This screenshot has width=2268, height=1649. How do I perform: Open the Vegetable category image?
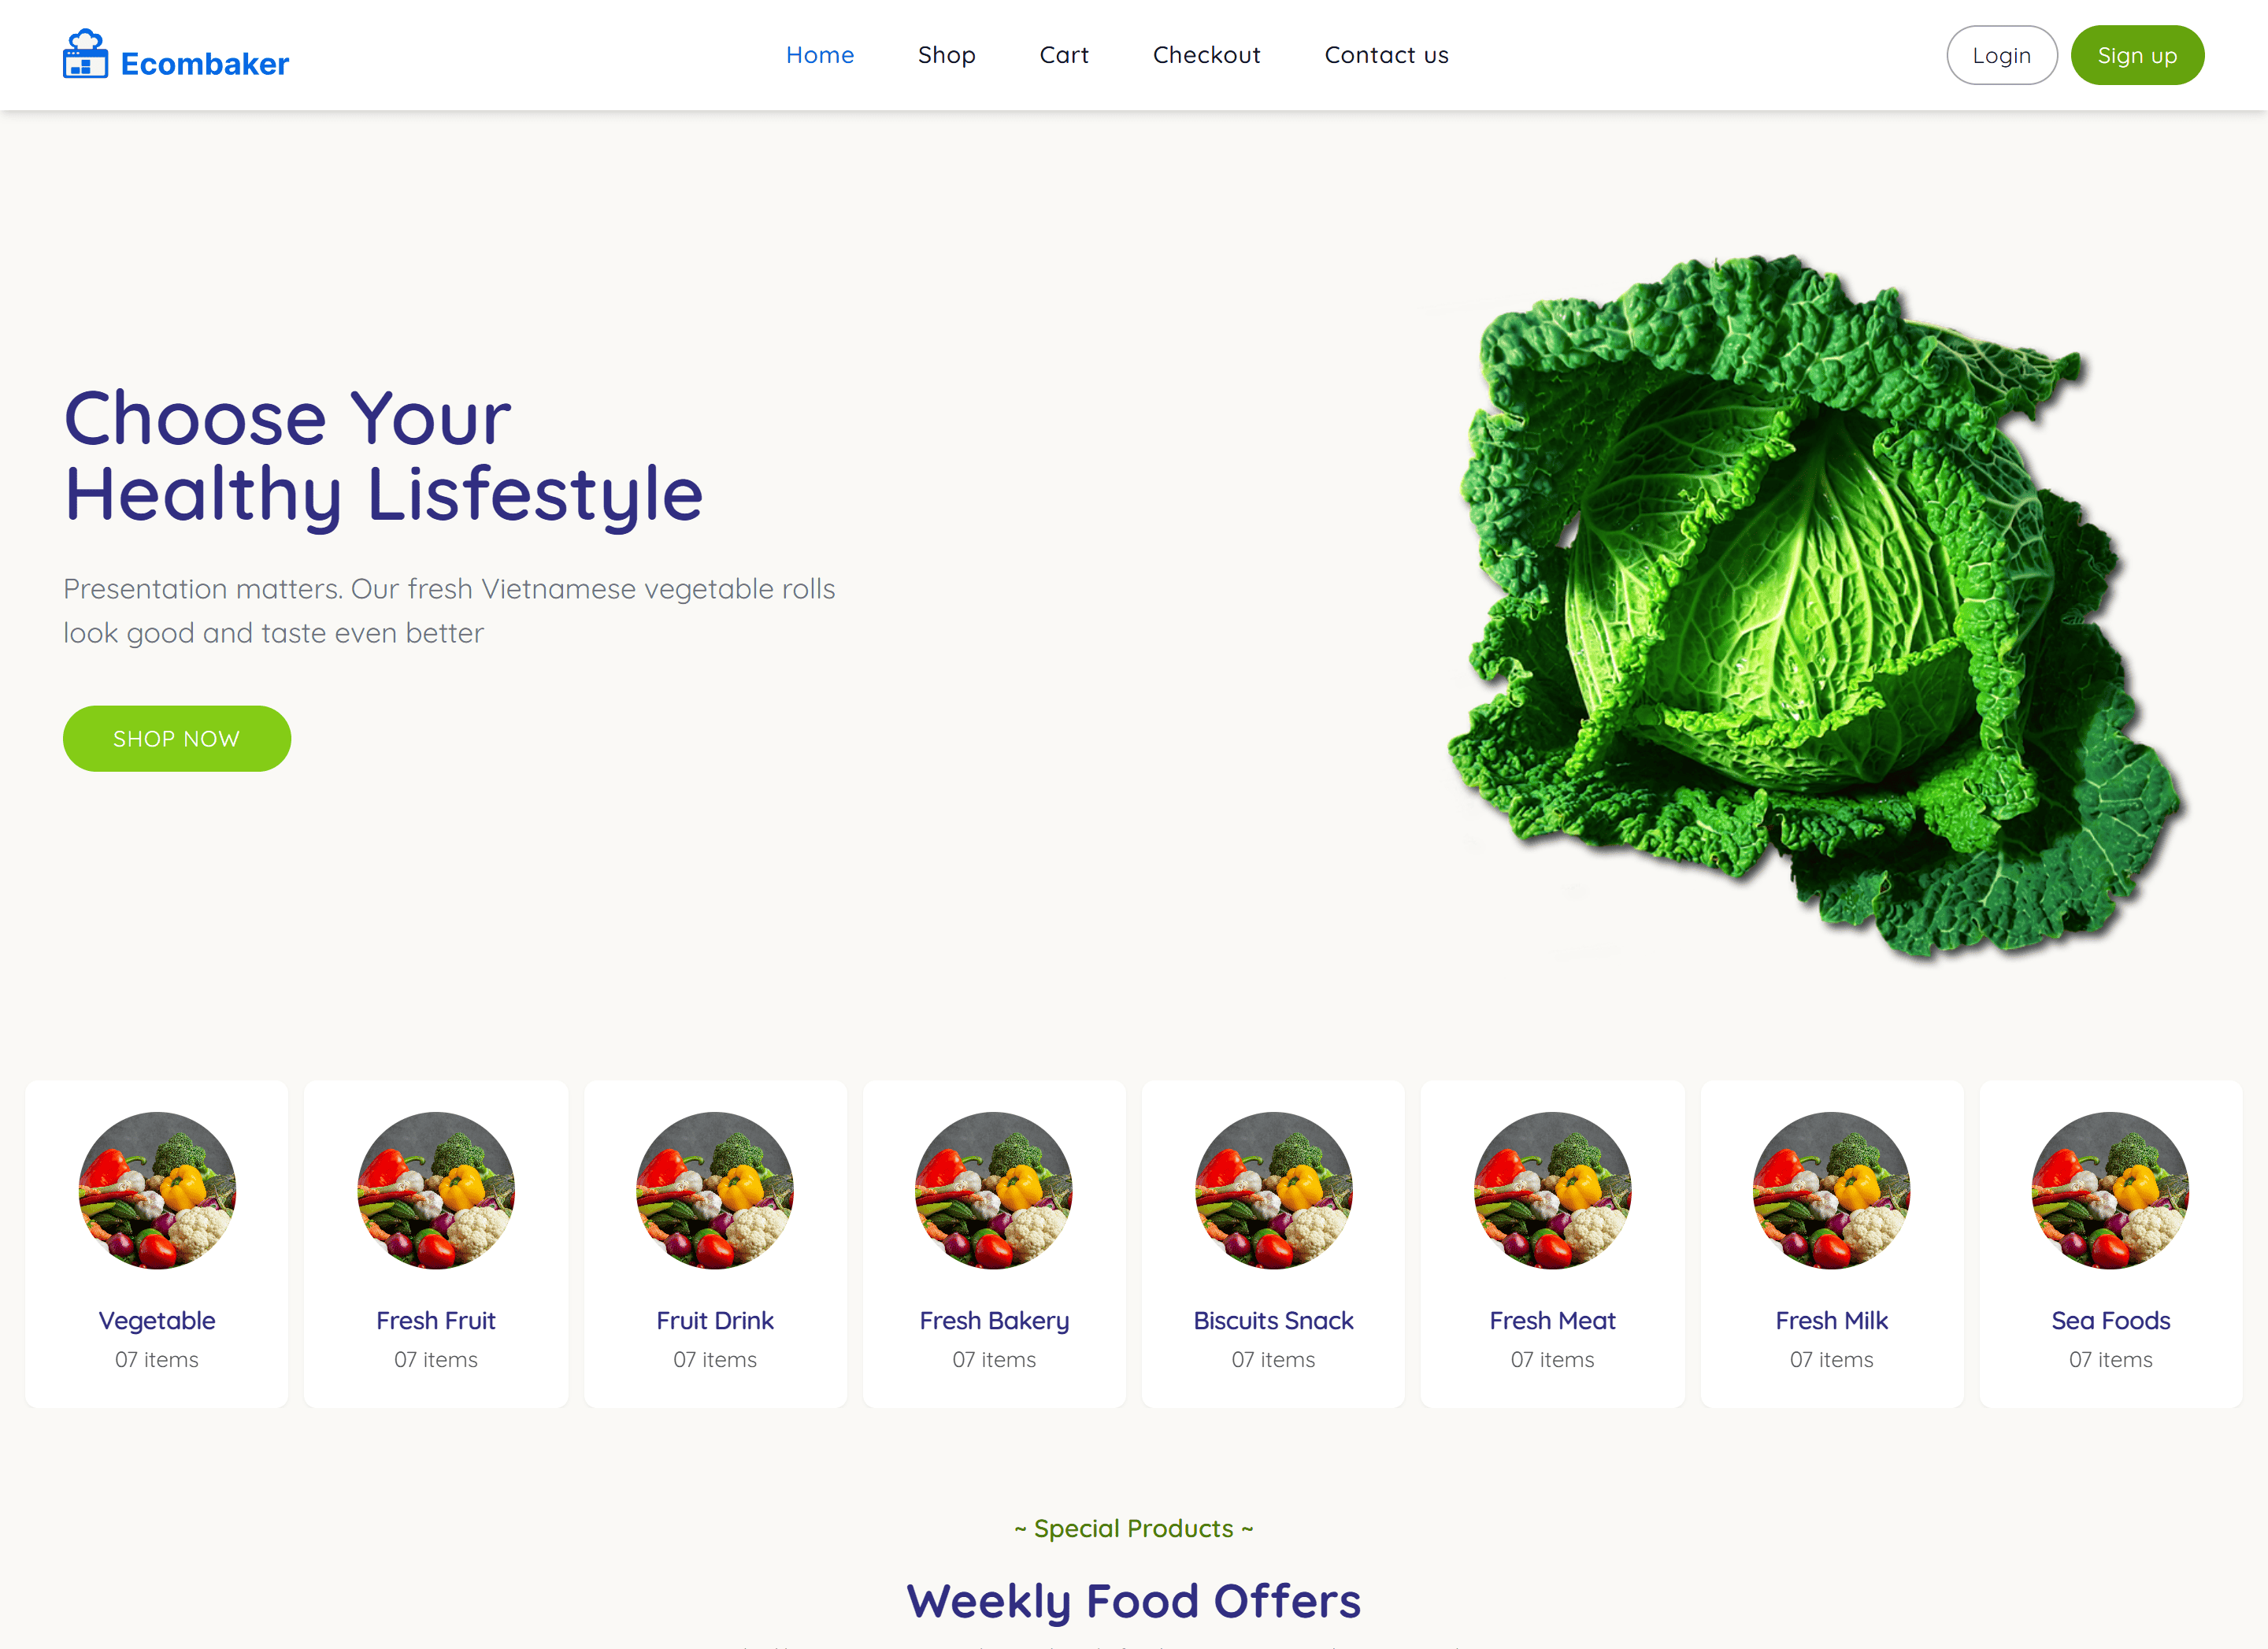click(157, 1190)
